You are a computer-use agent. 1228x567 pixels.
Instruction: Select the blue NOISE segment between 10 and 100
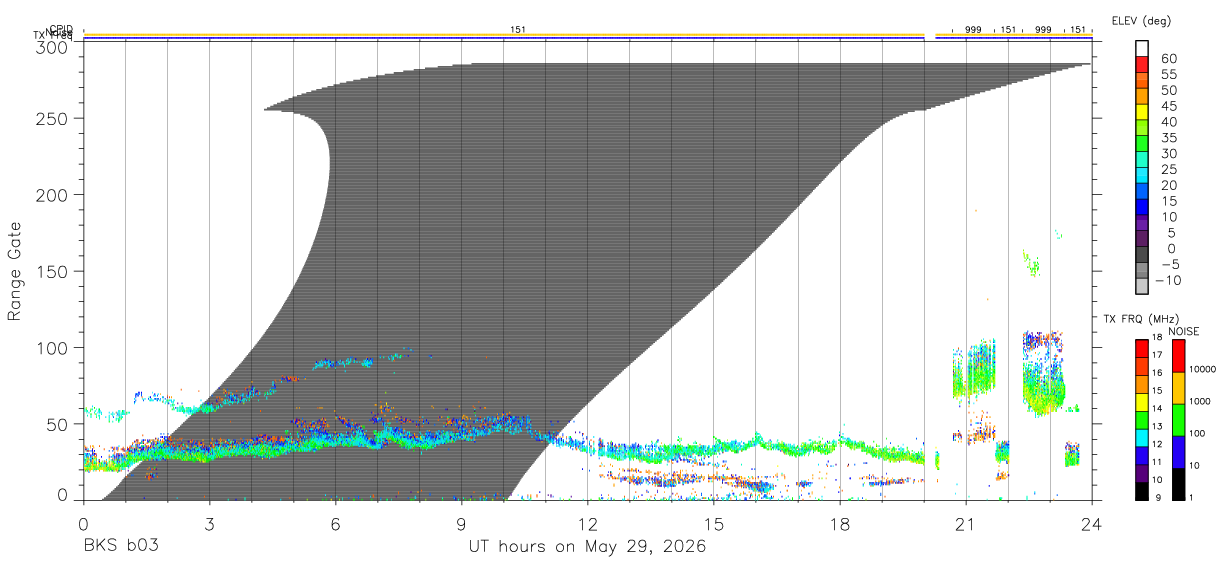1179,451
